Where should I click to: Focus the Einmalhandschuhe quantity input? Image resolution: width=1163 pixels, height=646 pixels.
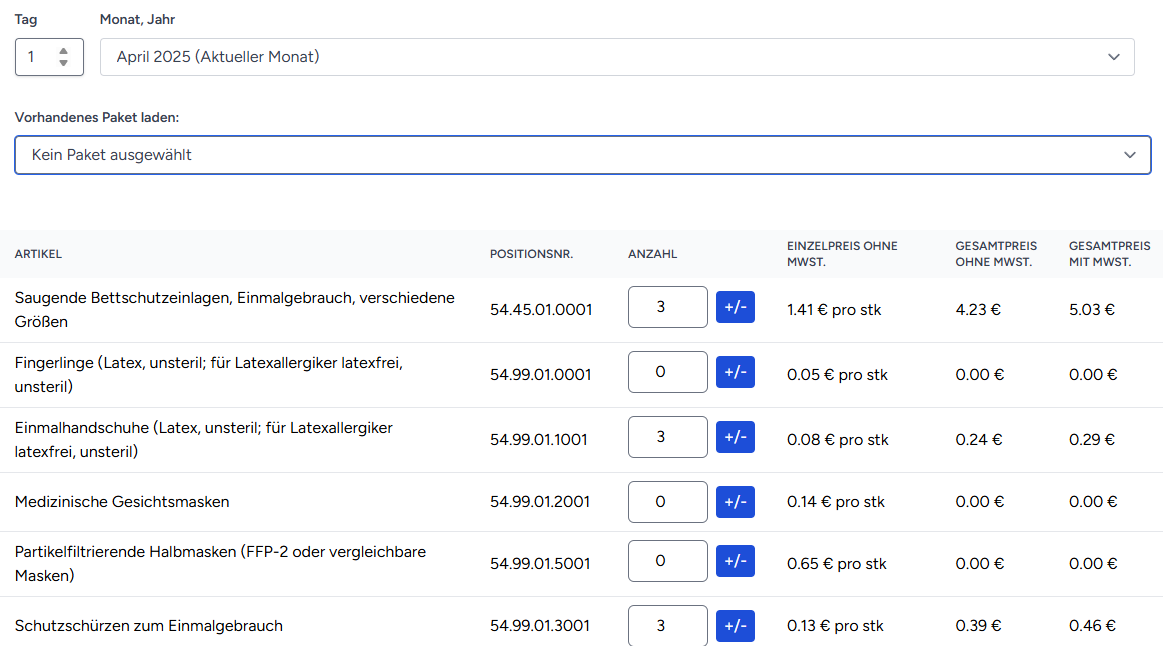[x=668, y=437]
